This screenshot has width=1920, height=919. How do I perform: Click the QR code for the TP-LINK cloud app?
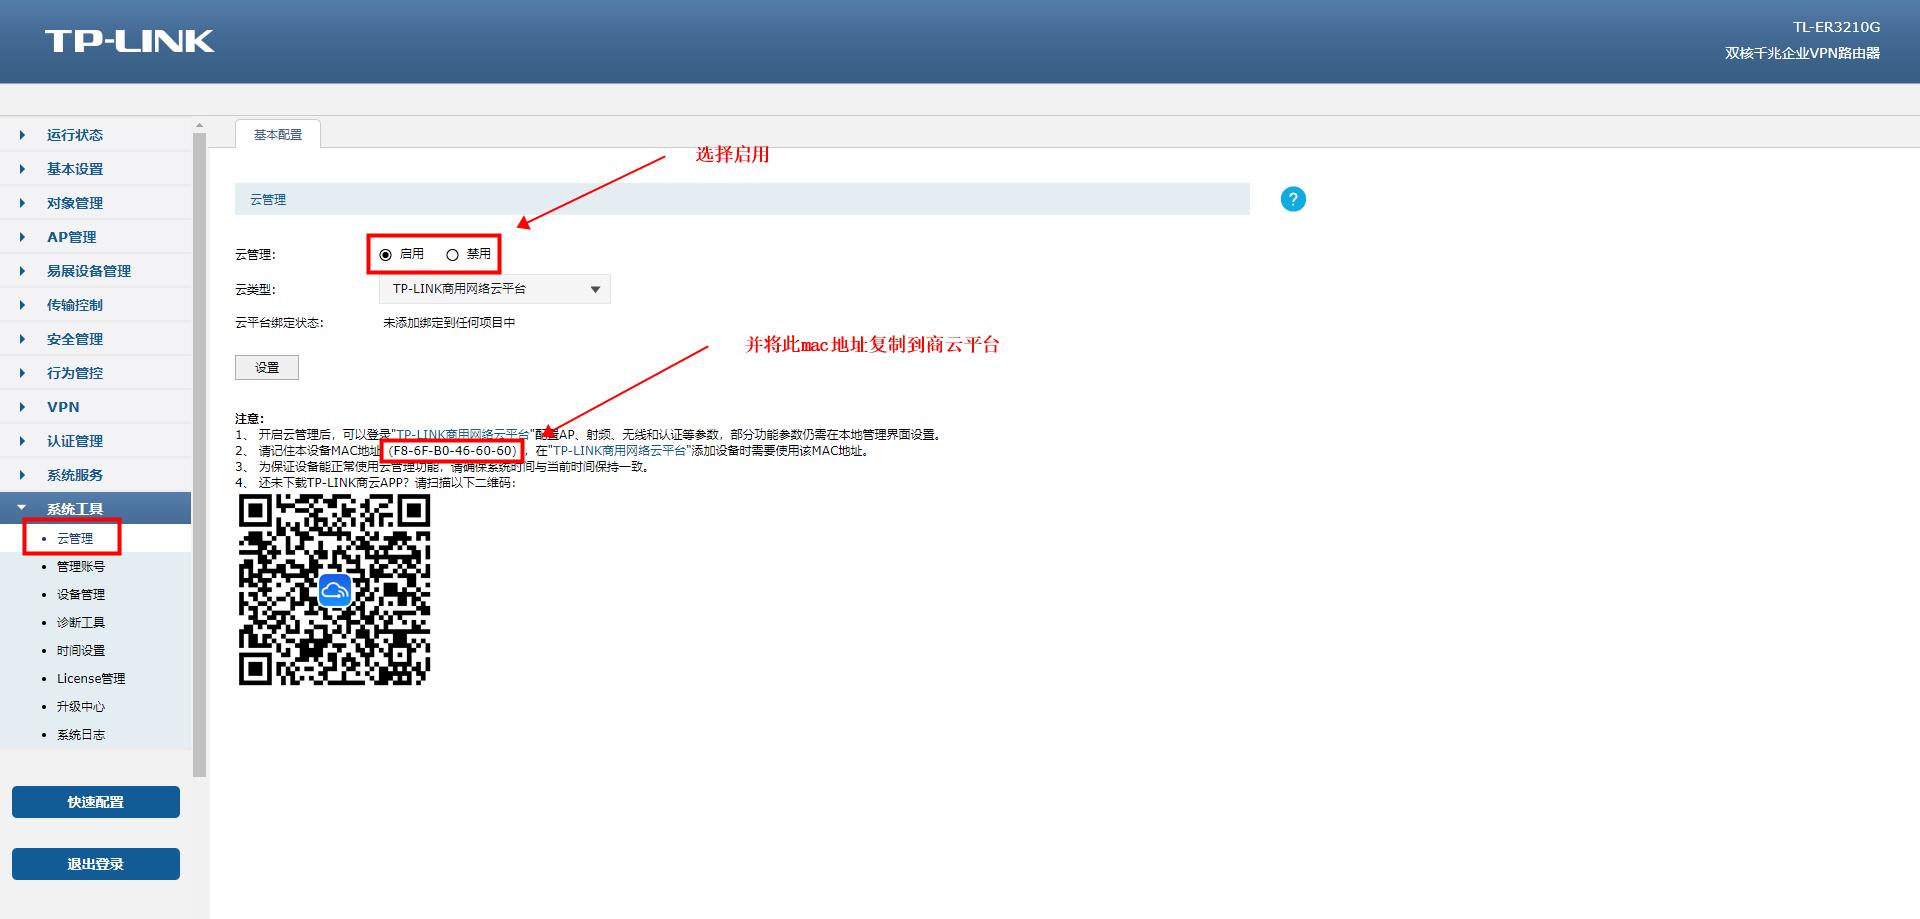click(334, 589)
